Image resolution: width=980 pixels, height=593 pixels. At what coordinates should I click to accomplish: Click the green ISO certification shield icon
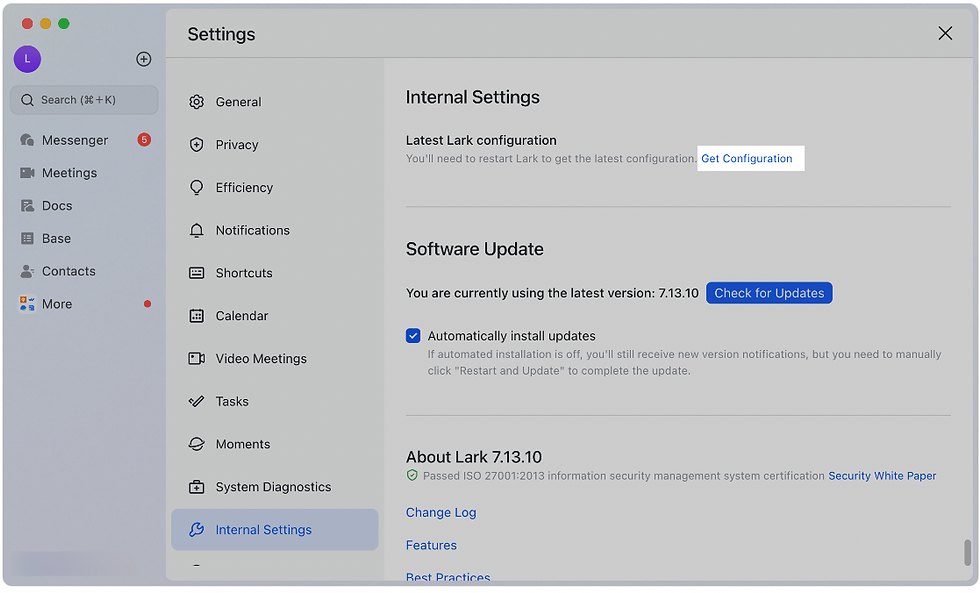coord(412,476)
